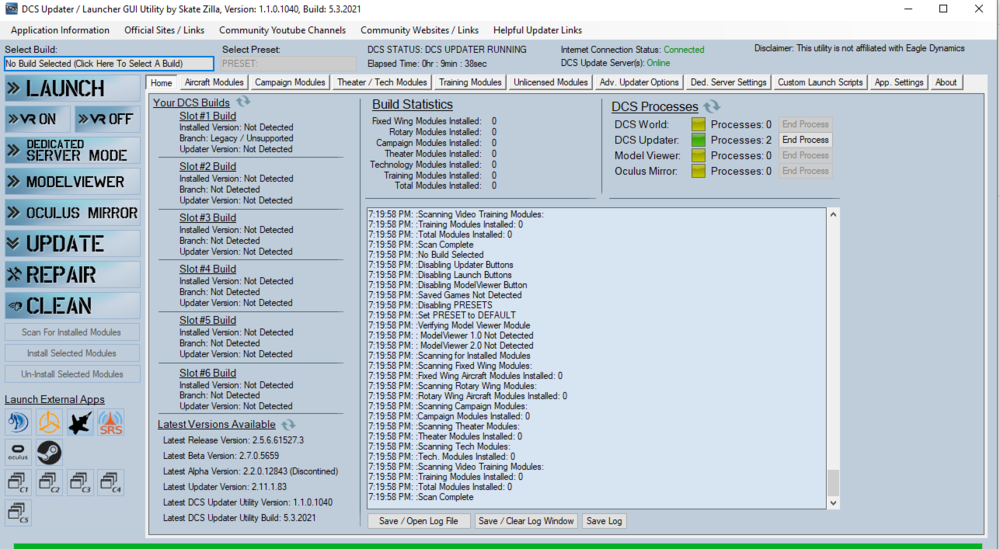Select the Slot #5 Build link
This screenshot has height=549, width=1000.
pyautogui.click(x=207, y=320)
